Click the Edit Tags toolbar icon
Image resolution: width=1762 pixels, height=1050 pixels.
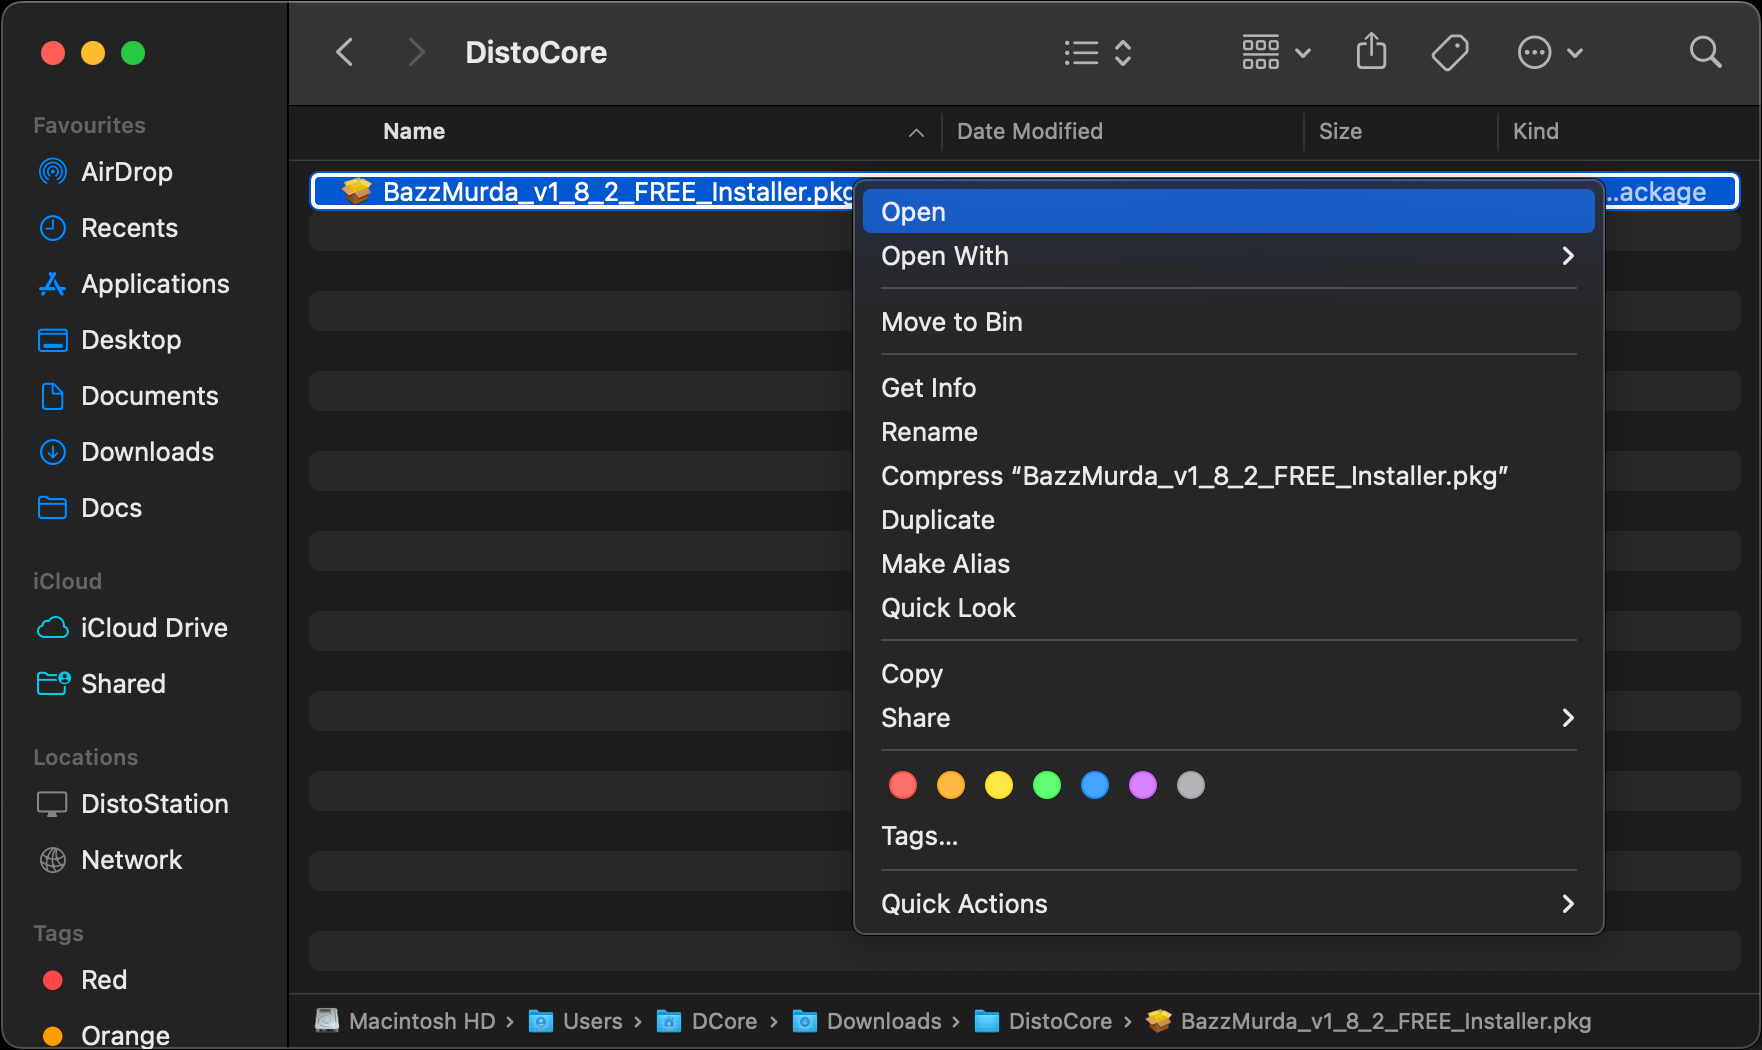pyautogui.click(x=1450, y=52)
